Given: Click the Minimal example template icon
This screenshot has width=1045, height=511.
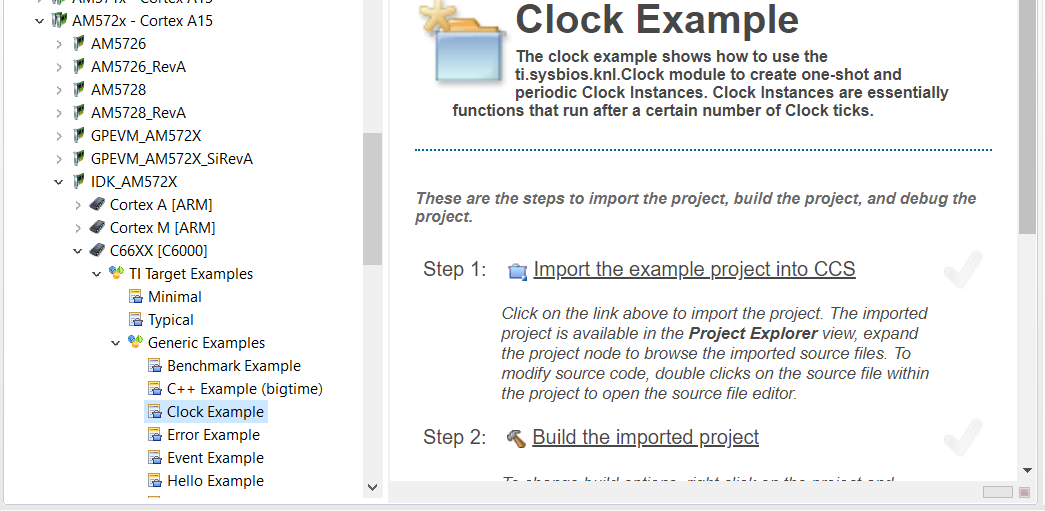Looking at the screenshot, I should pos(136,297).
